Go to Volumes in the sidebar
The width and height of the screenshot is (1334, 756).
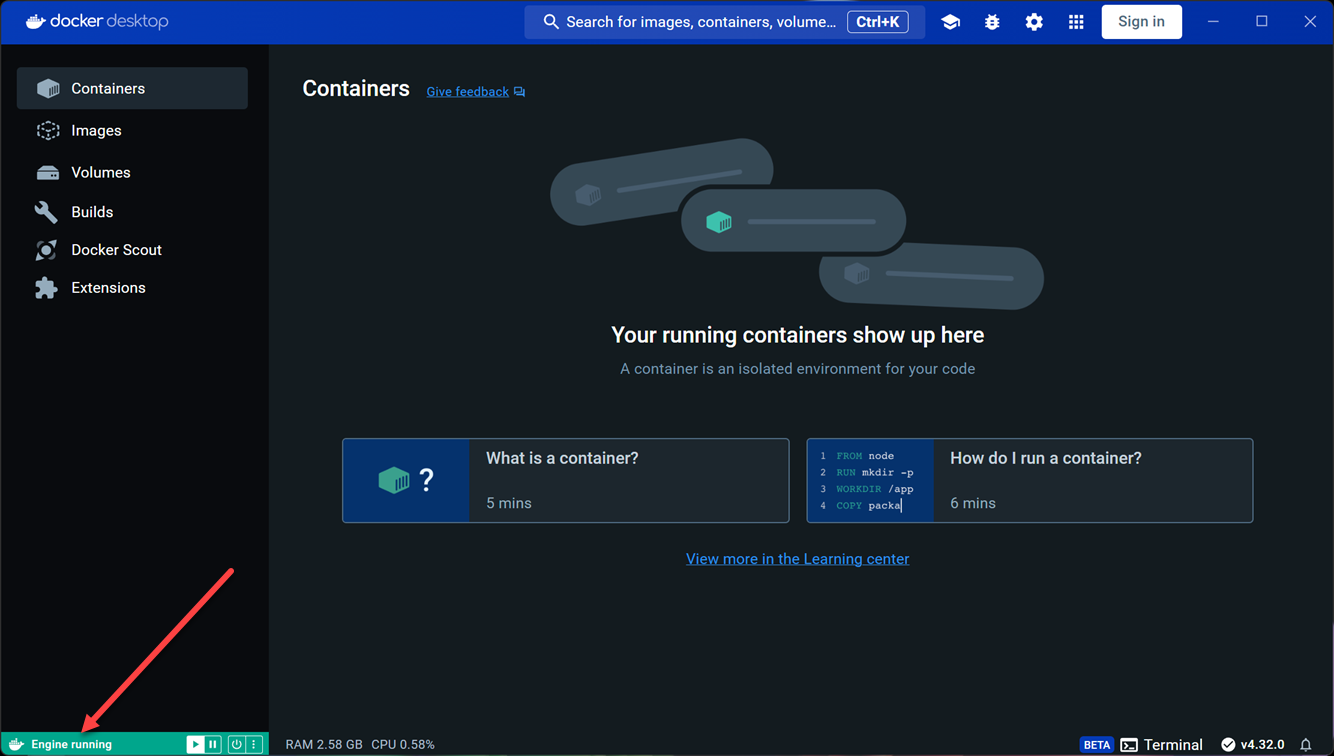tap(132, 172)
